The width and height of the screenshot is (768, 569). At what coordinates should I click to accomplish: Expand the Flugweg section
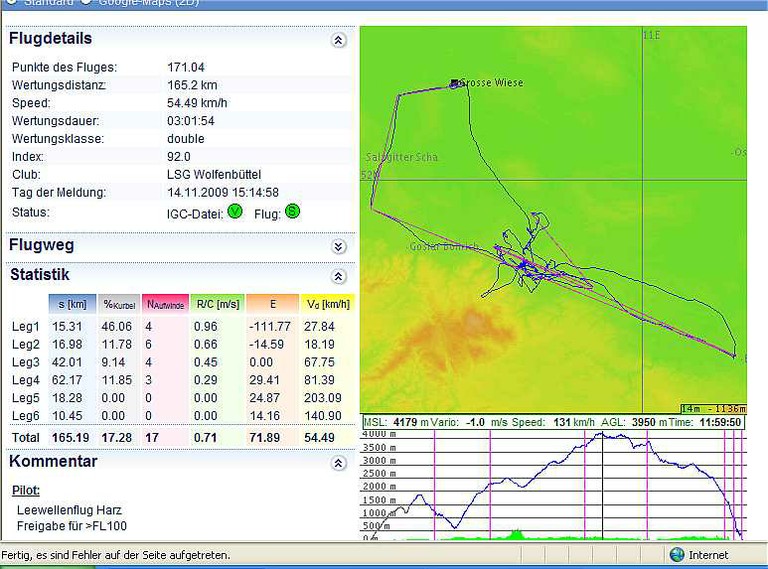338,247
